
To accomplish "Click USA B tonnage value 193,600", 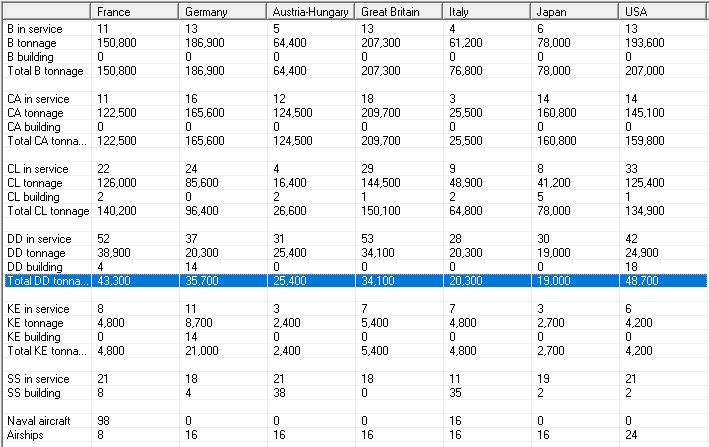I will 645,43.
